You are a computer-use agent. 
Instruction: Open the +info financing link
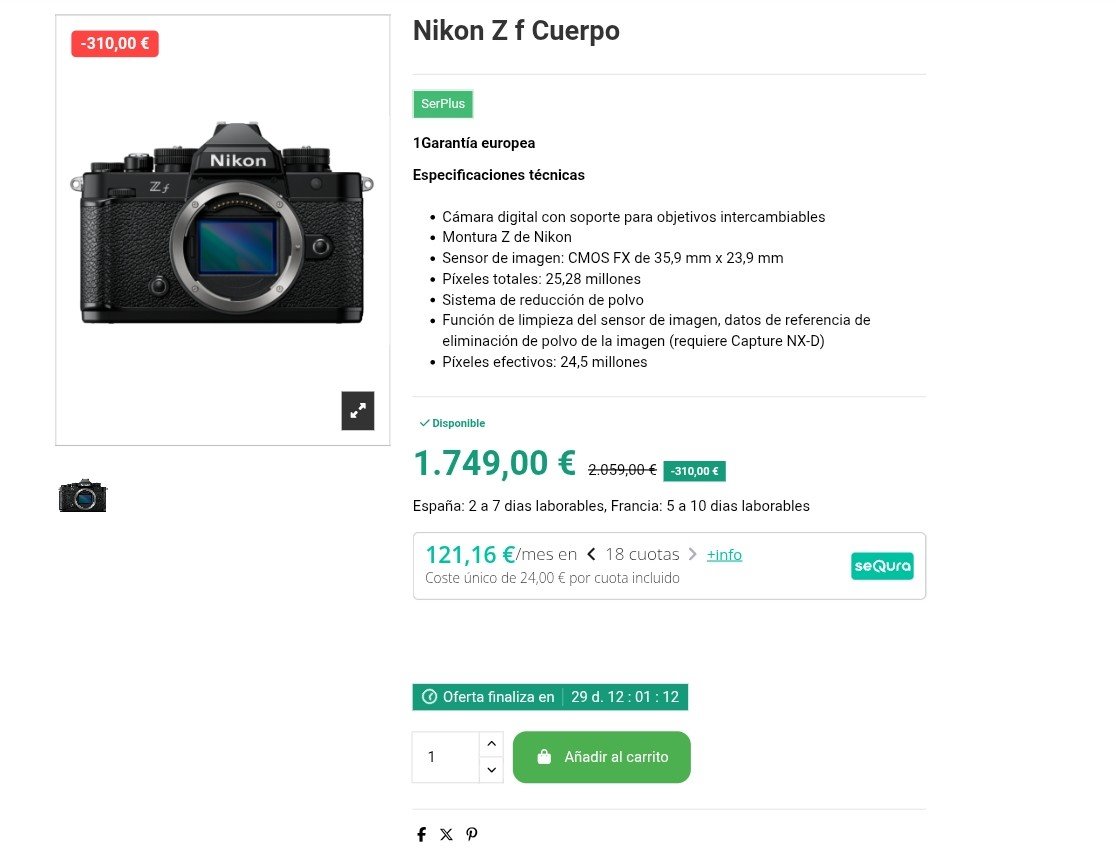click(x=724, y=554)
